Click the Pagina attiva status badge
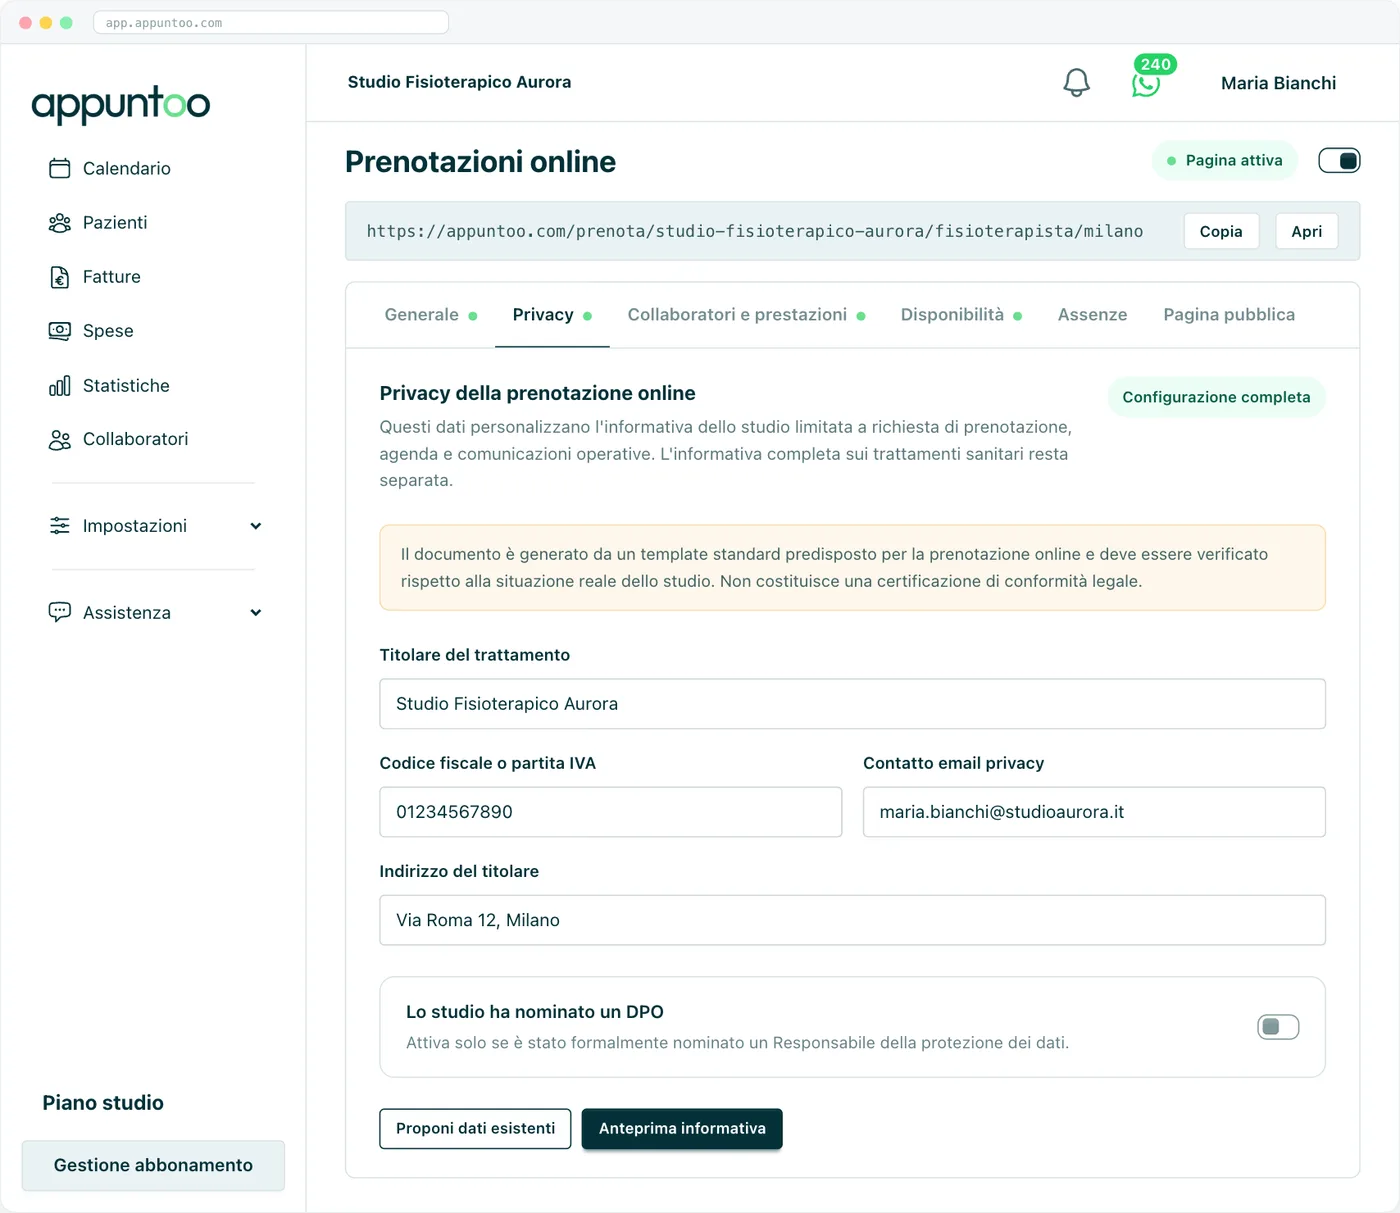 (x=1225, y=160)
